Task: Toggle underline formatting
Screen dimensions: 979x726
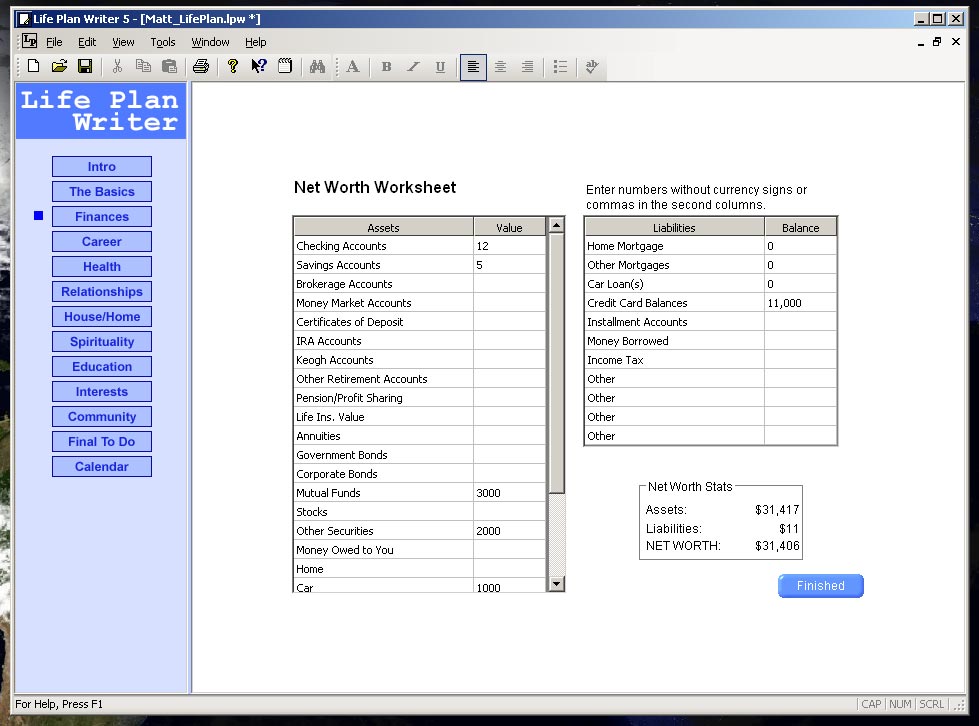Action: [440, 66]
